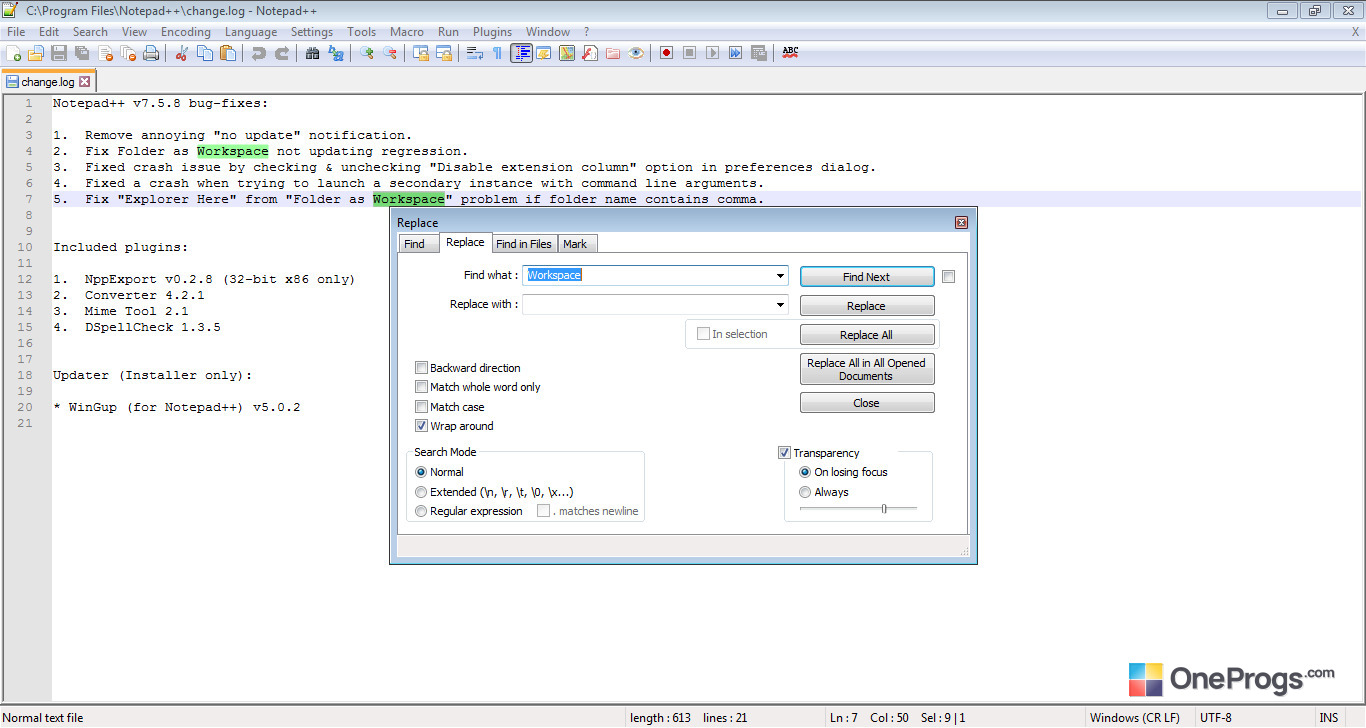Image resolution: width=1366 pixels, height=728 pixels.
Task: Click the Print toolbar icon
Action: 151,53
